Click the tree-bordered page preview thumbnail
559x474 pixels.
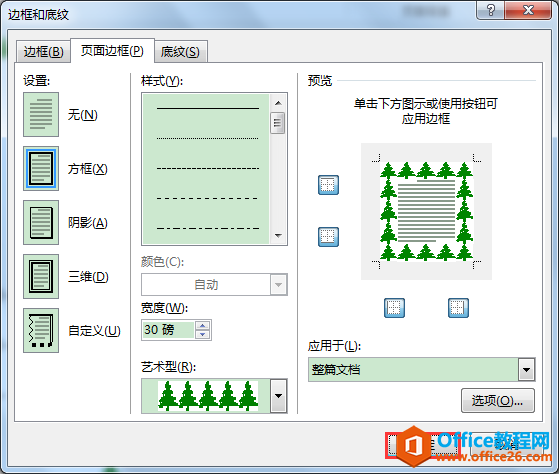426,211
